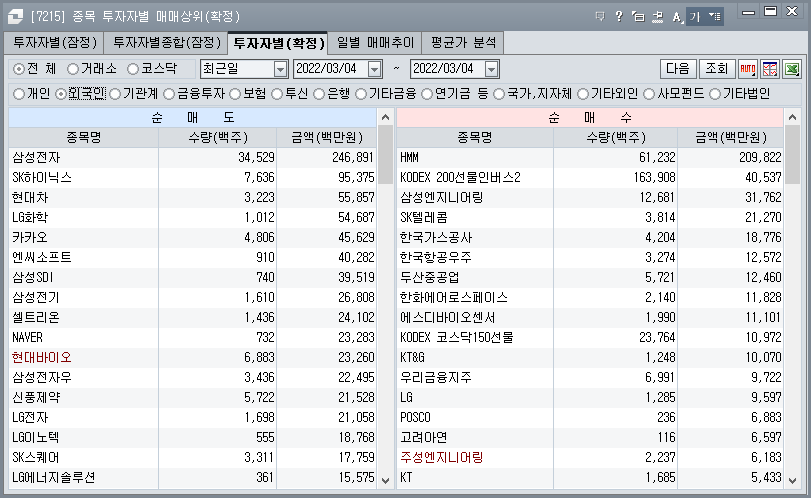
Task: Switch to the 평균가 분석 tab
Action: pyautogui.click(x=463, y=42)
